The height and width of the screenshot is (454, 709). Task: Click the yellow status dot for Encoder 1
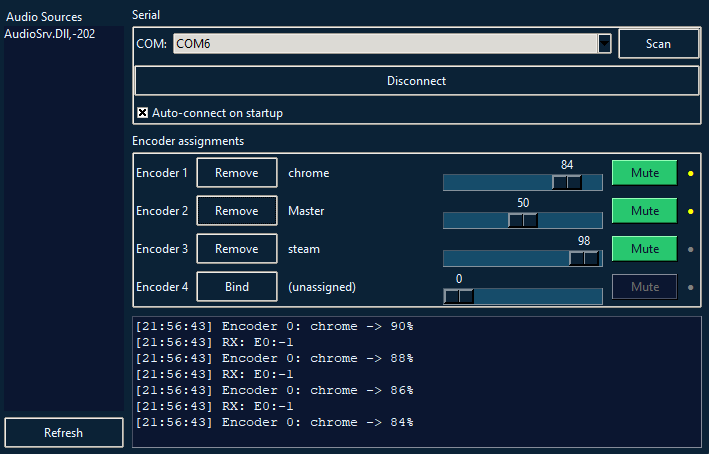(x=690, y=173)
